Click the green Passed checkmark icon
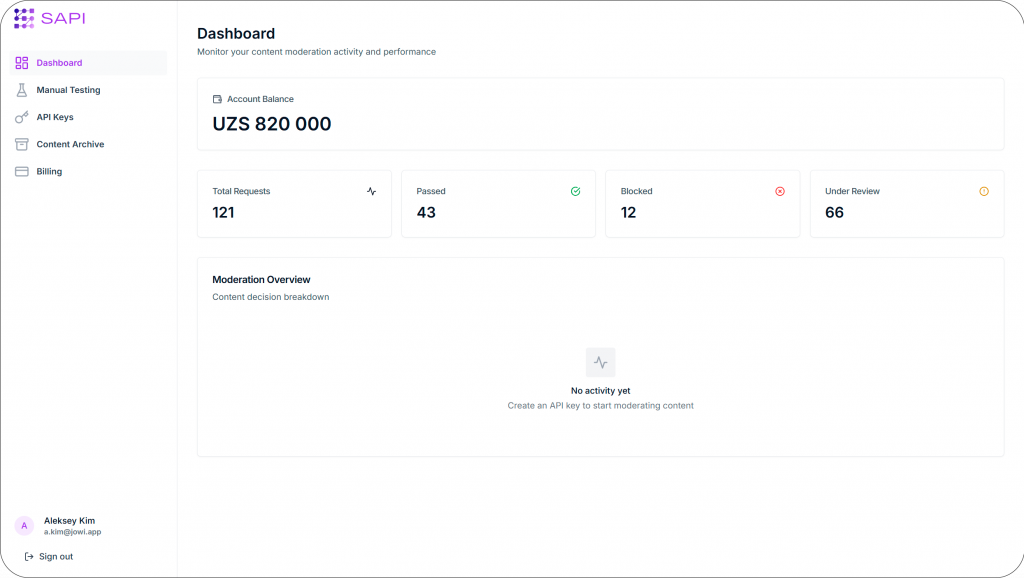This screenshot has width=1024, height=578. tap(575, 191)
